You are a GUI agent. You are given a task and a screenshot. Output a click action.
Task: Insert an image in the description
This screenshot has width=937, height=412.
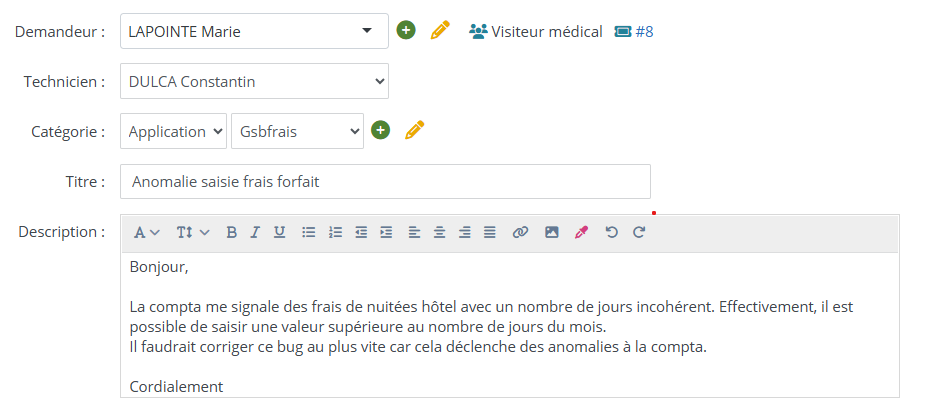coord(551,232)
